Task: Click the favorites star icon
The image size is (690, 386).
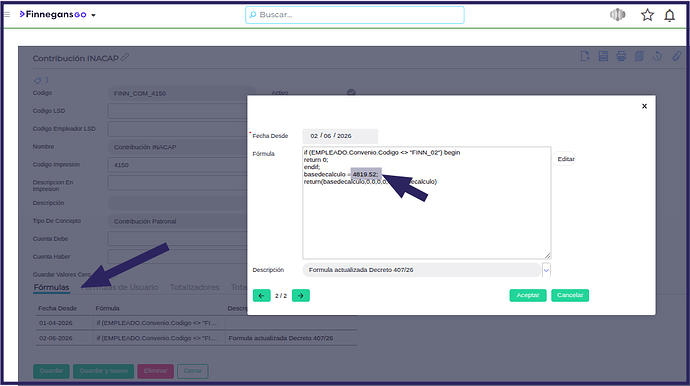Action: point(647,15)
